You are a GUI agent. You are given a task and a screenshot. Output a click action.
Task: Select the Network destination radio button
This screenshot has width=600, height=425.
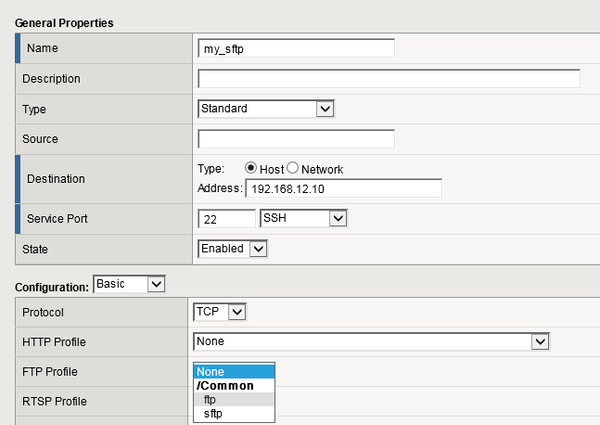(293, 168)
